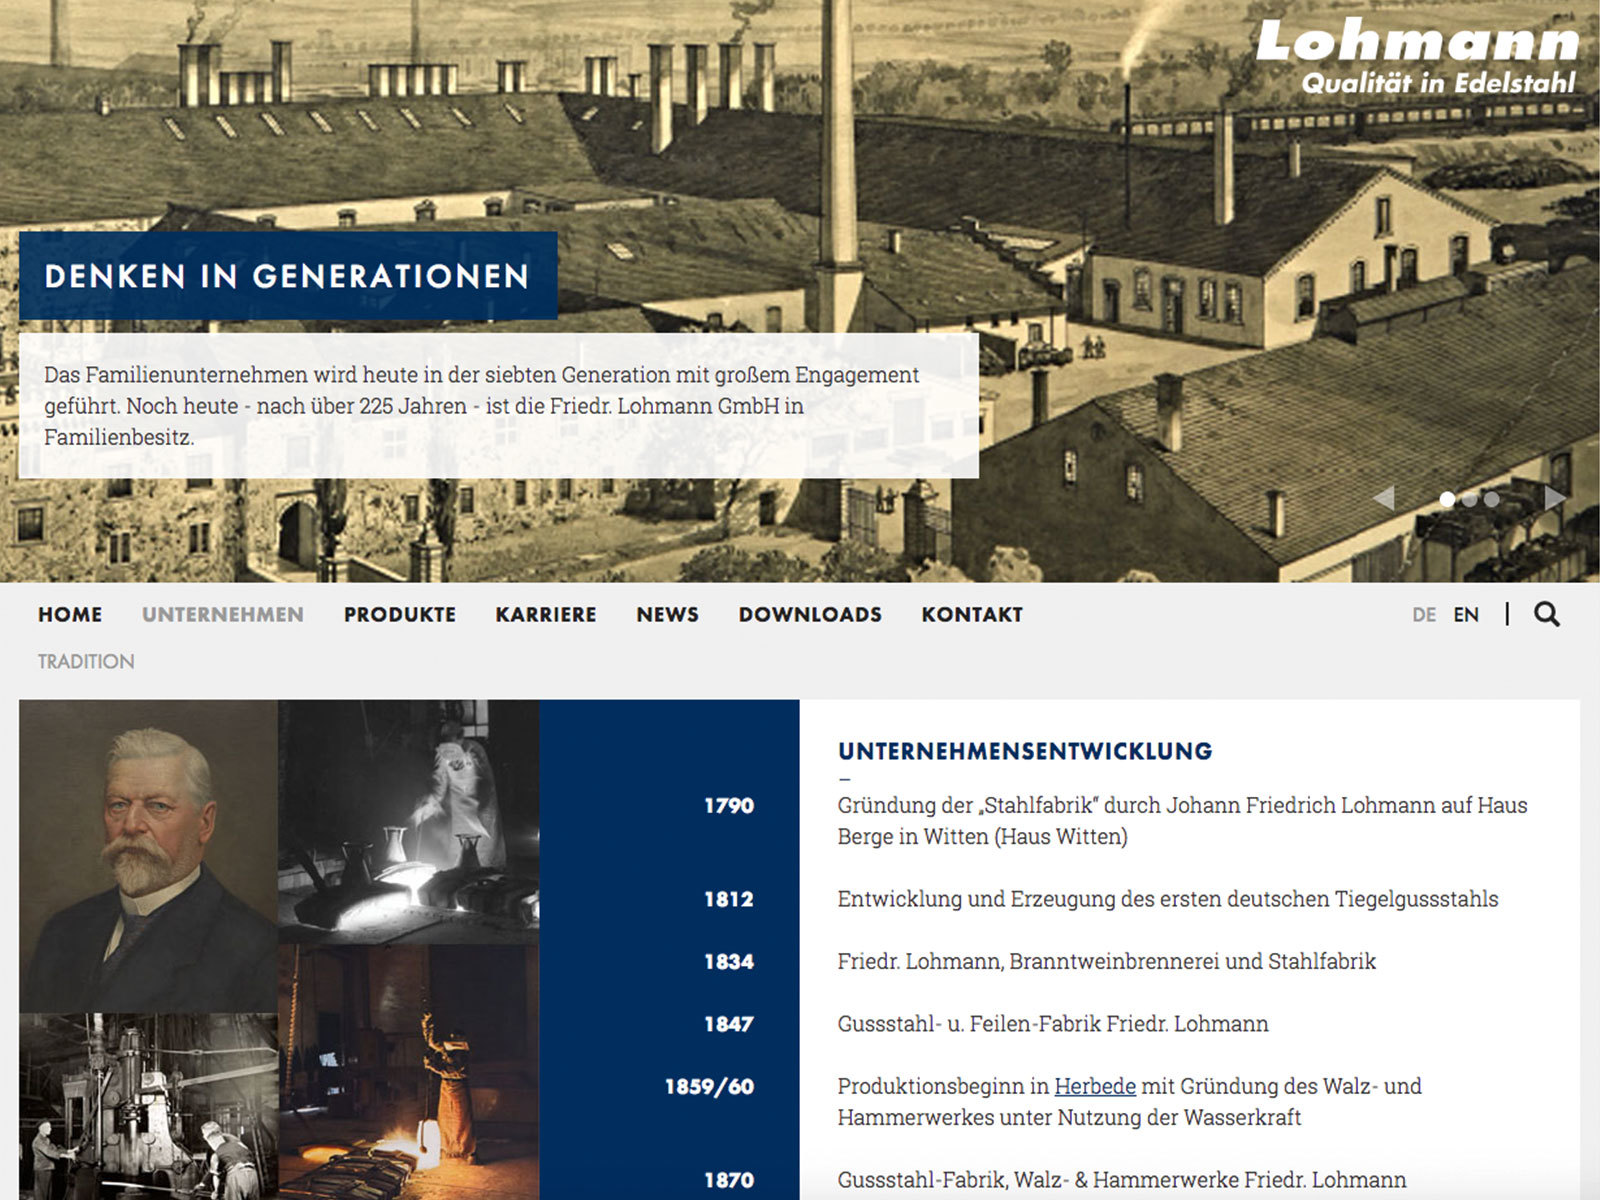Advance the slider with the right arrow

[x=1555, y=498]
